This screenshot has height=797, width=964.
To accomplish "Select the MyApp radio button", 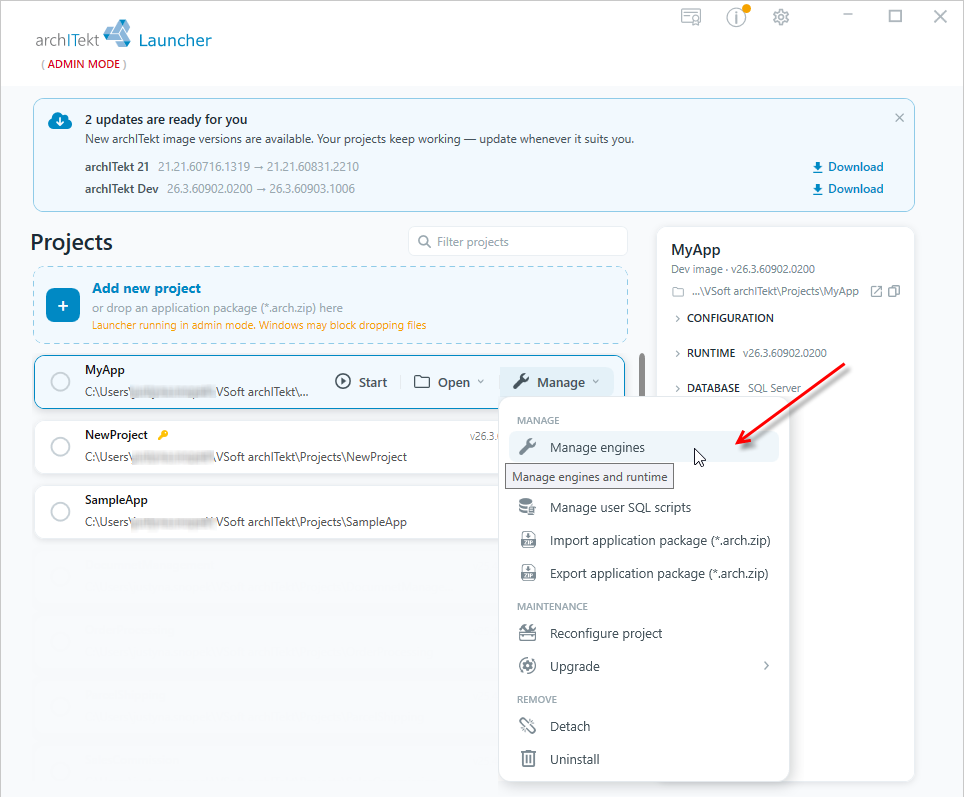I will 60,382.
